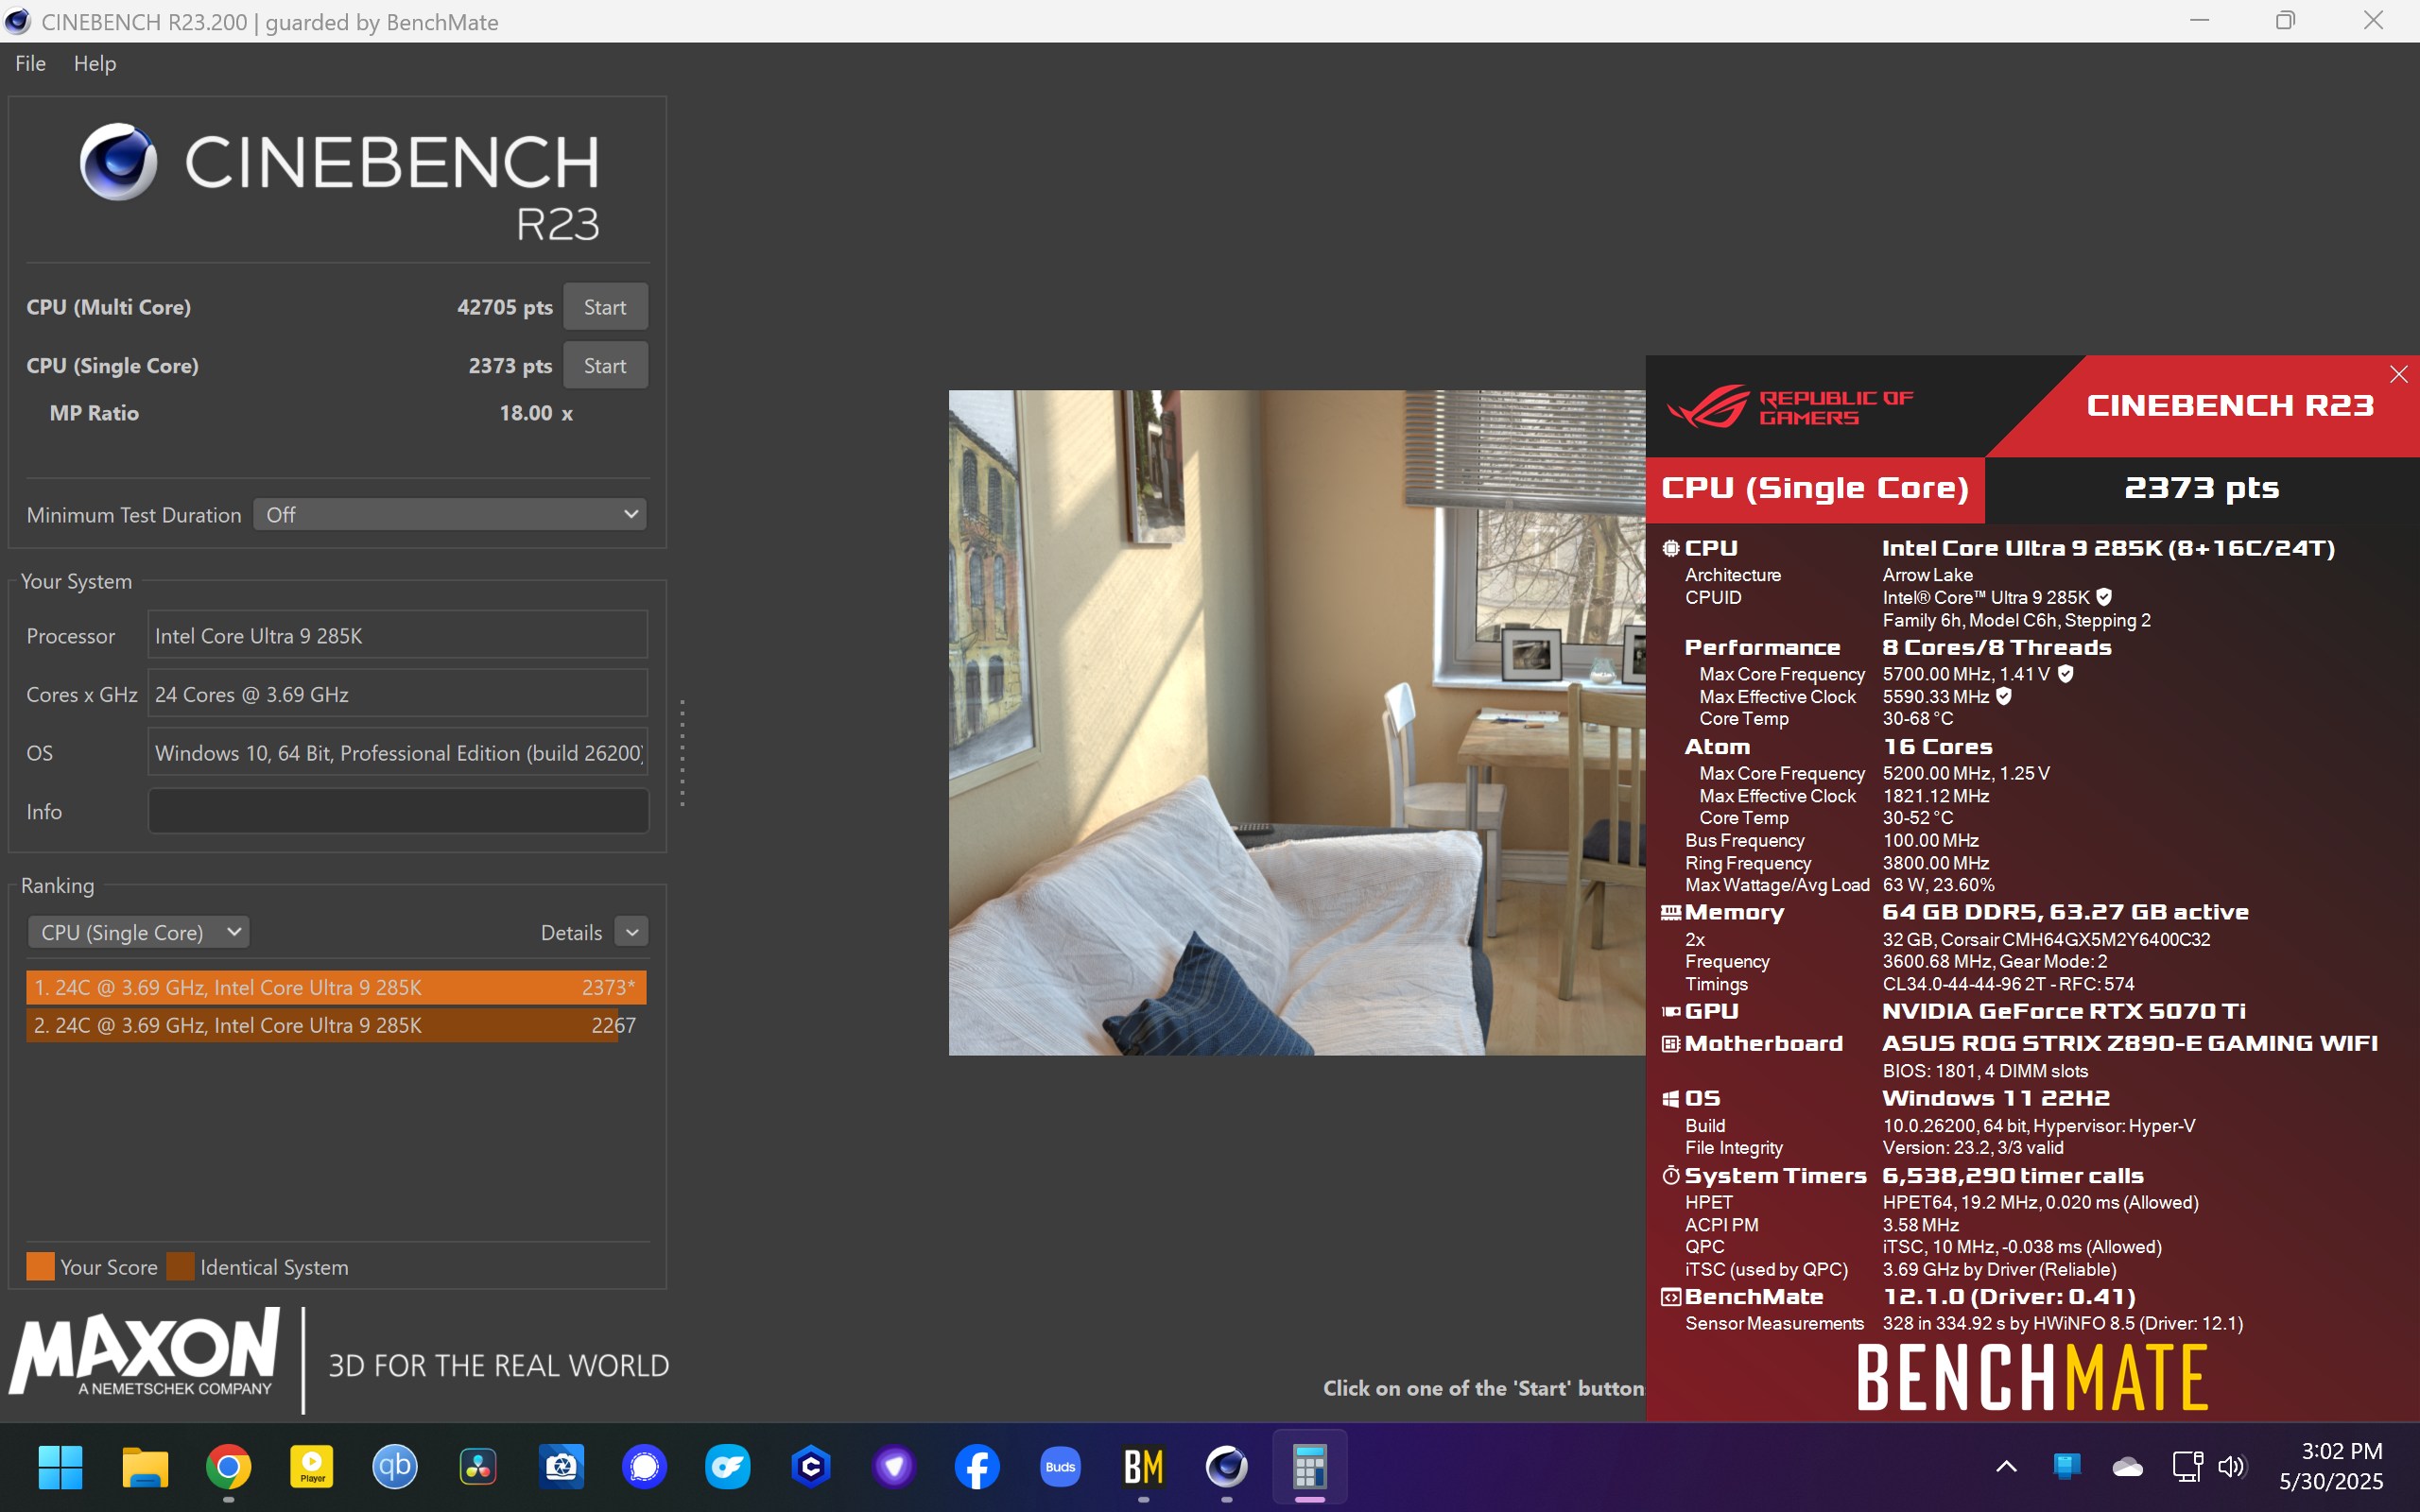Image resolution: width=2420 pixels, height=1512 pixels.
Task: Start the CPU Single Core test
Action: click(605, 366)
